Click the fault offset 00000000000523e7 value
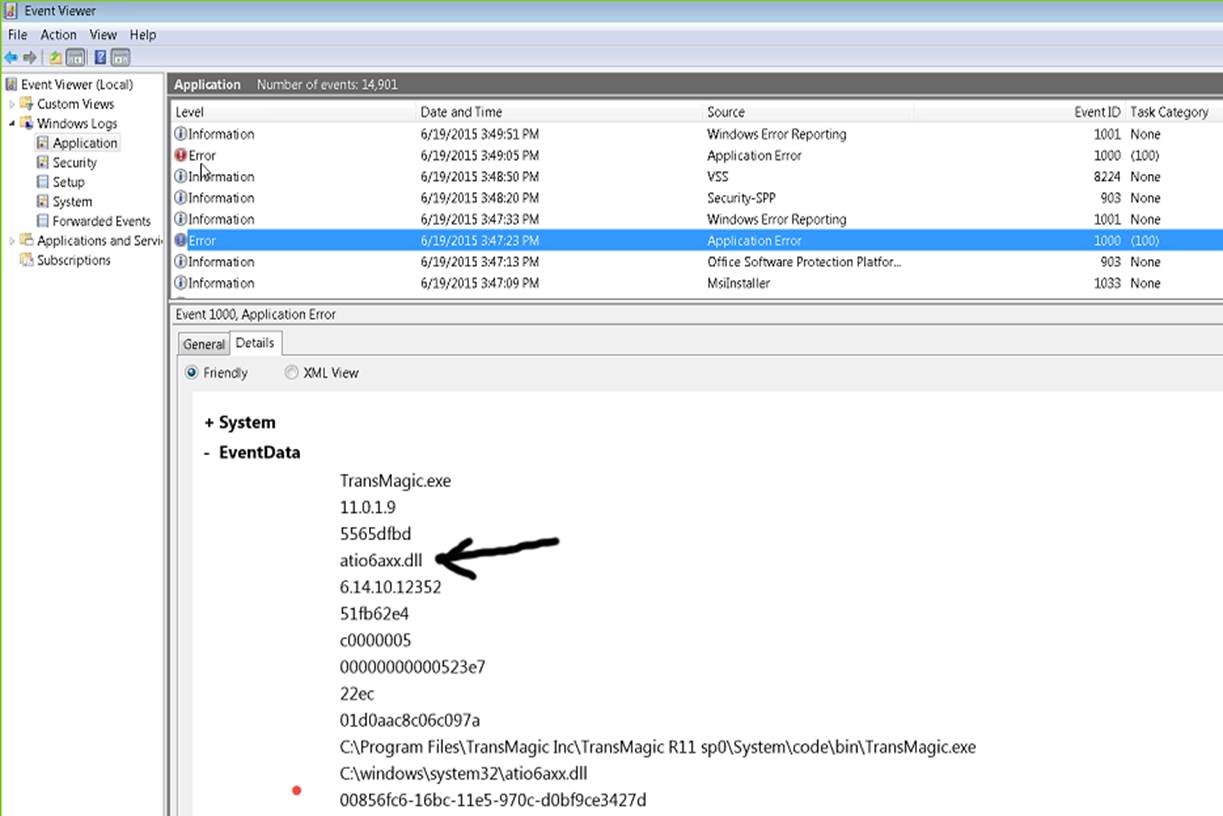The height and width of the screenshot is (816, 1223). point(413,667)
